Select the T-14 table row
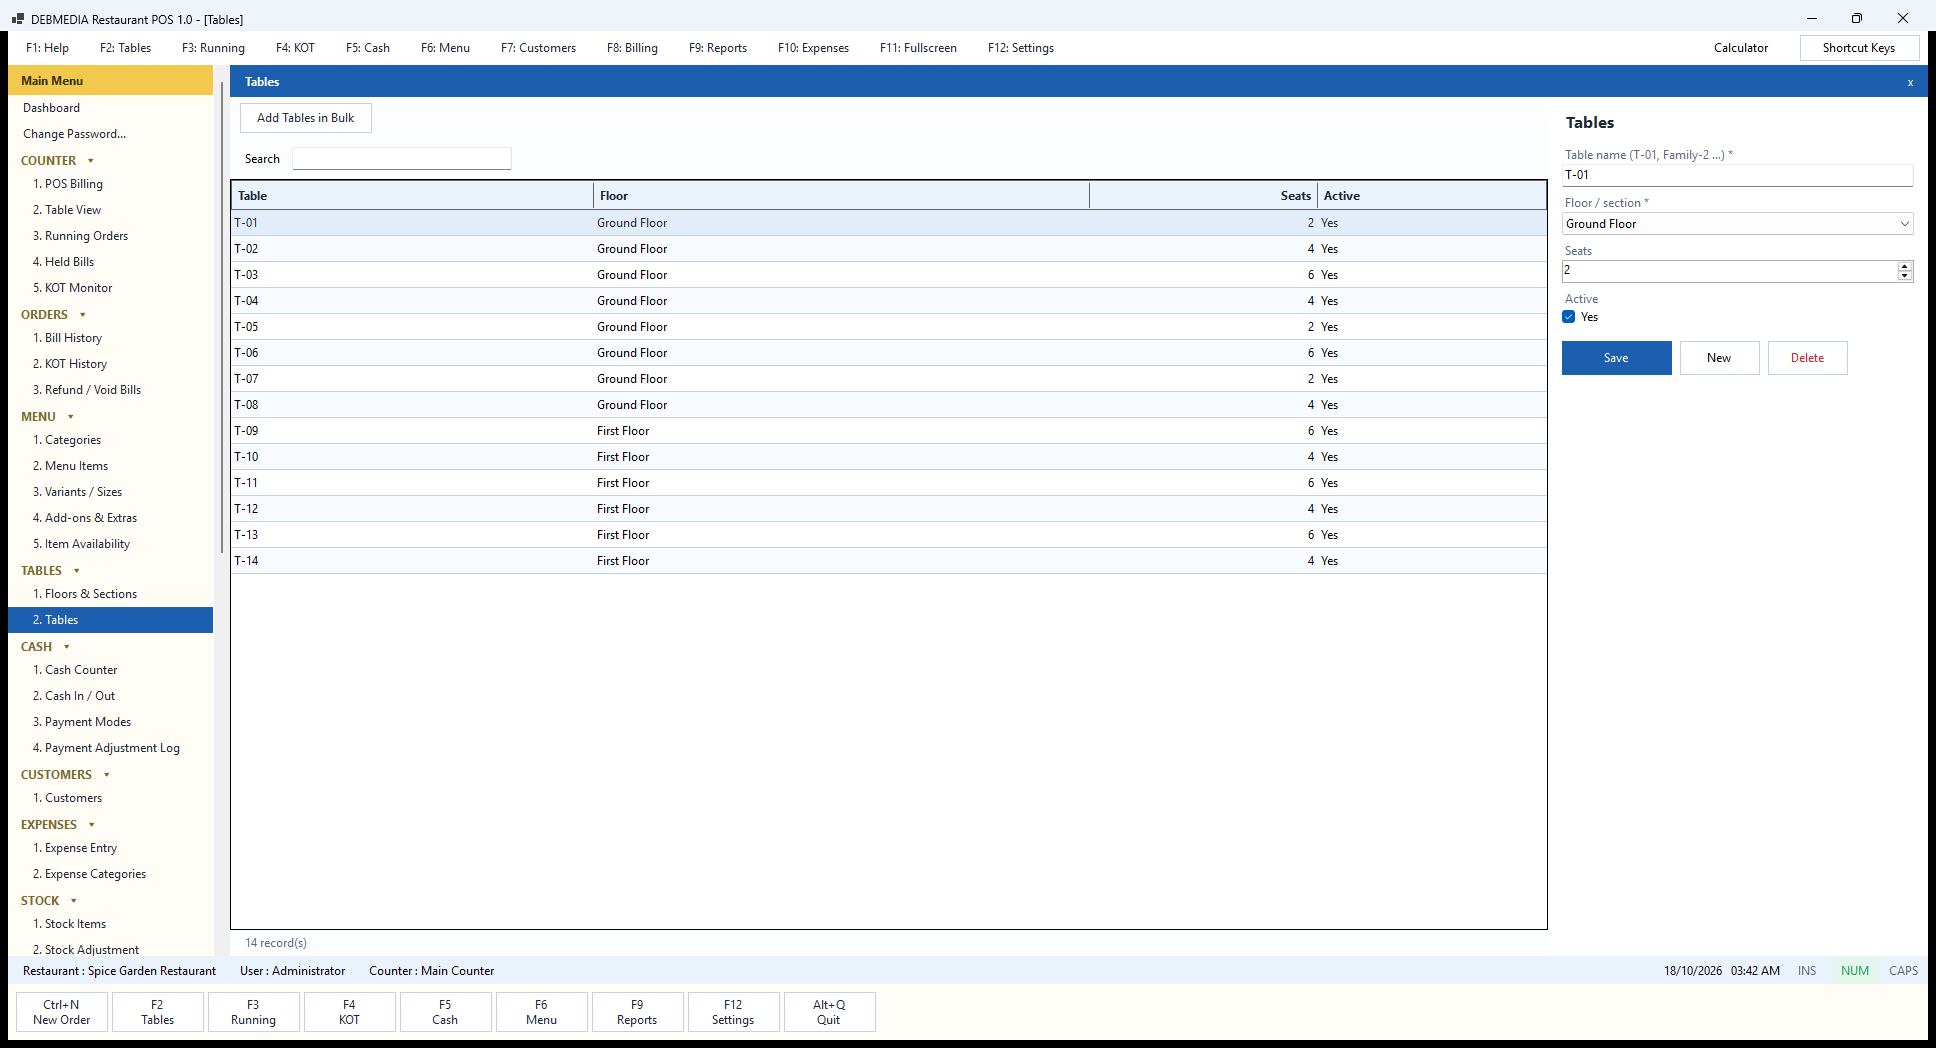 pyautogui.click(x=889, y=561)
